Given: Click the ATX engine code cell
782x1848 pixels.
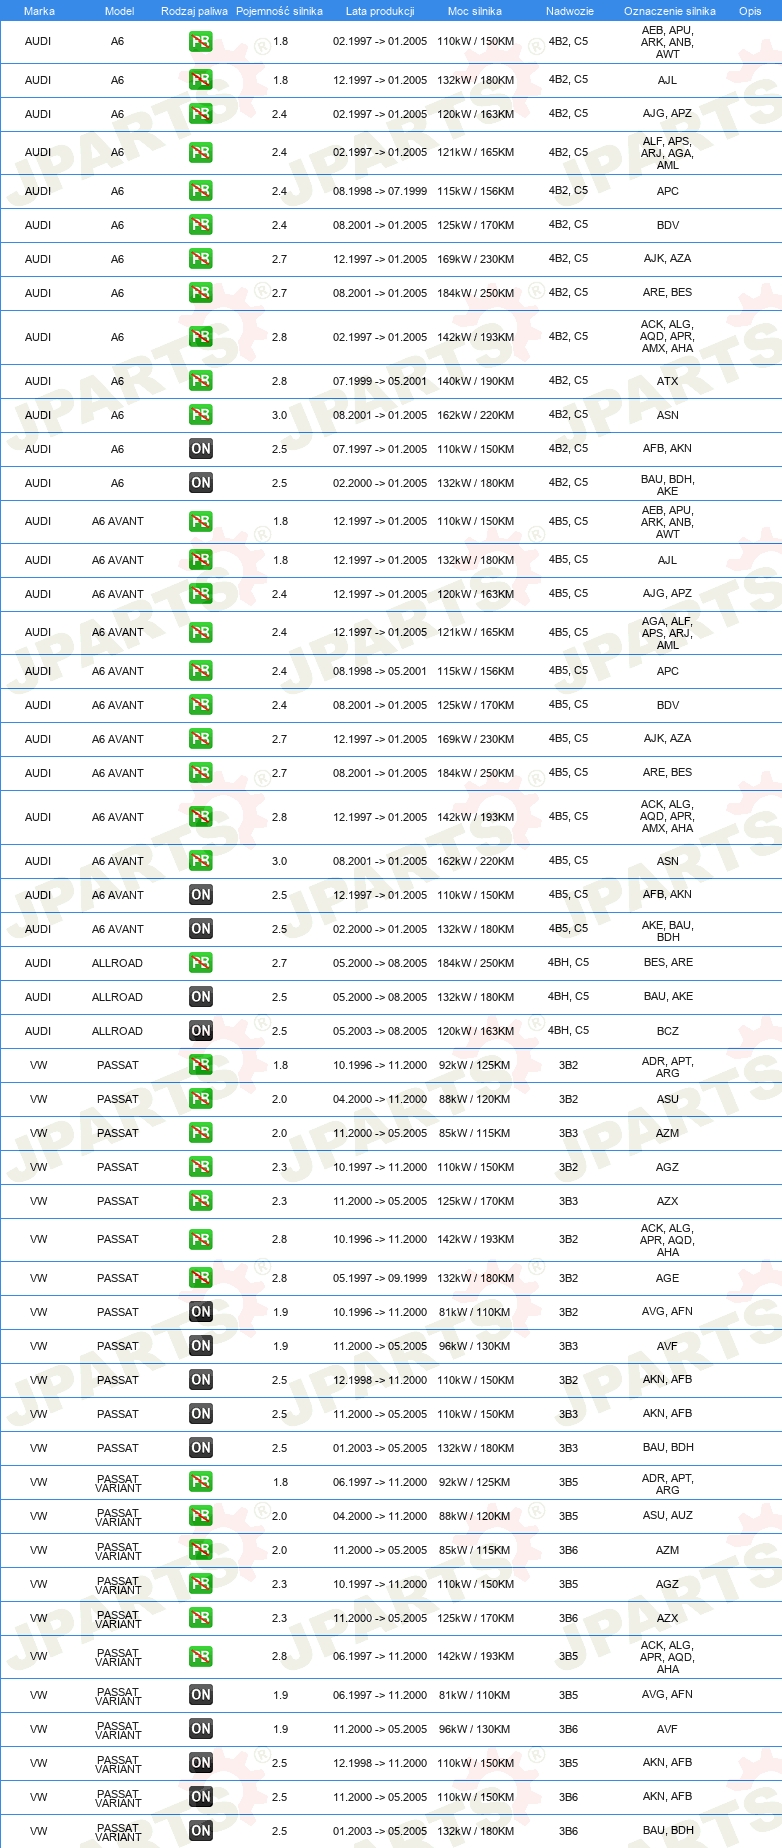Looking at the screenshot, I should pyautogui.click(x=668, y=381).
